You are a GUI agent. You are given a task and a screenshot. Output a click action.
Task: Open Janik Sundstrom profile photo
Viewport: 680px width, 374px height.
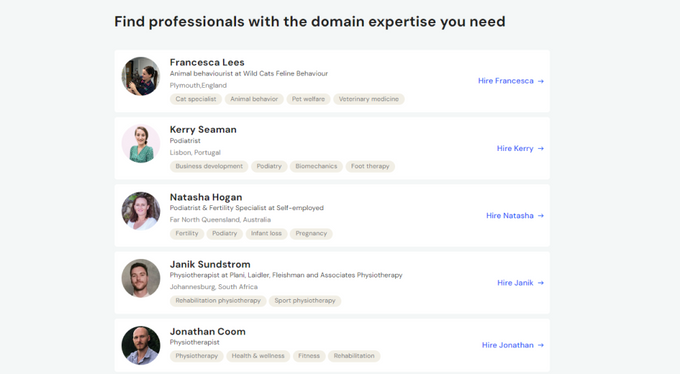141,278
